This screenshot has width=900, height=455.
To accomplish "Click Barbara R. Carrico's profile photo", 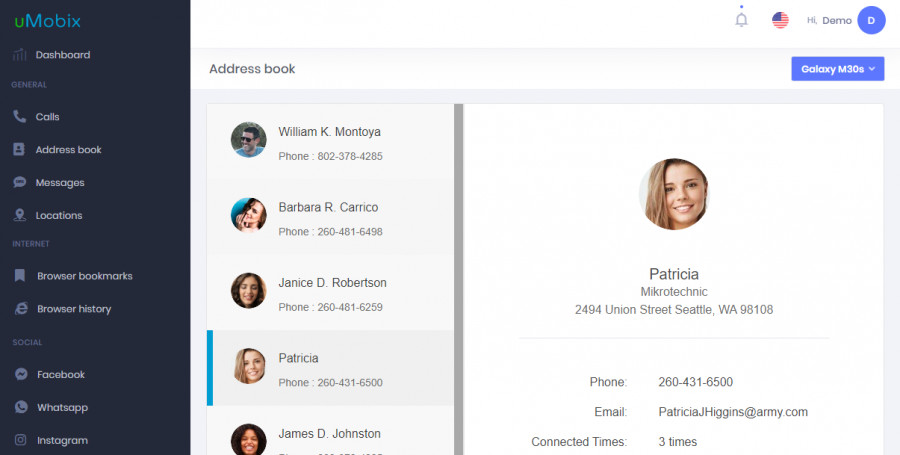I will point(249,215).
